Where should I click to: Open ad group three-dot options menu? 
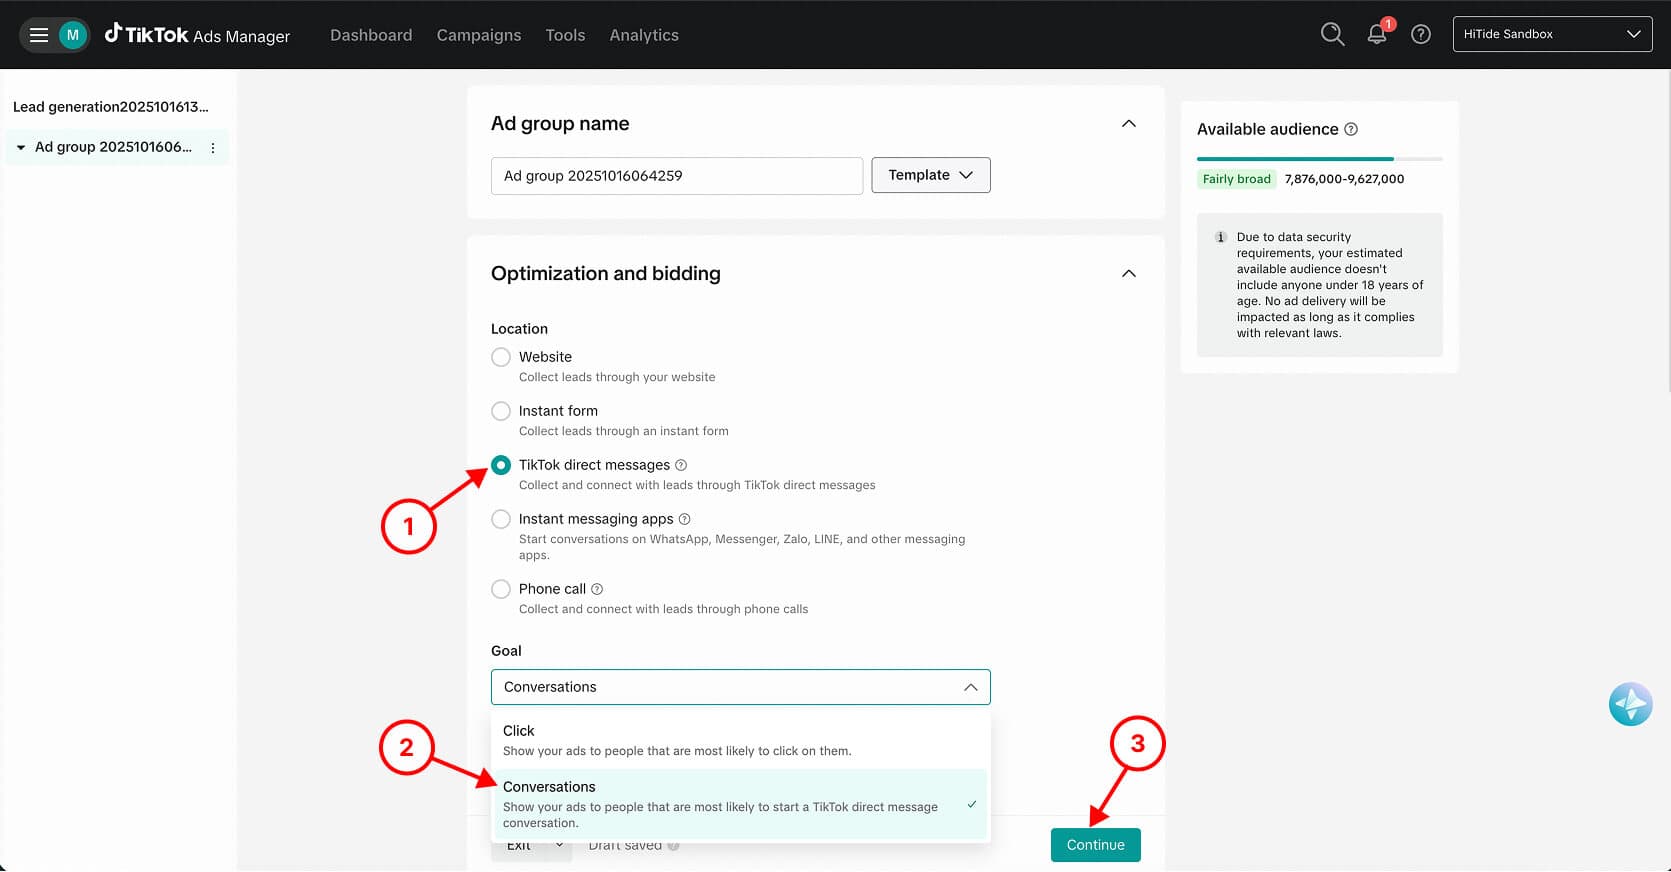tap(212, 147)
